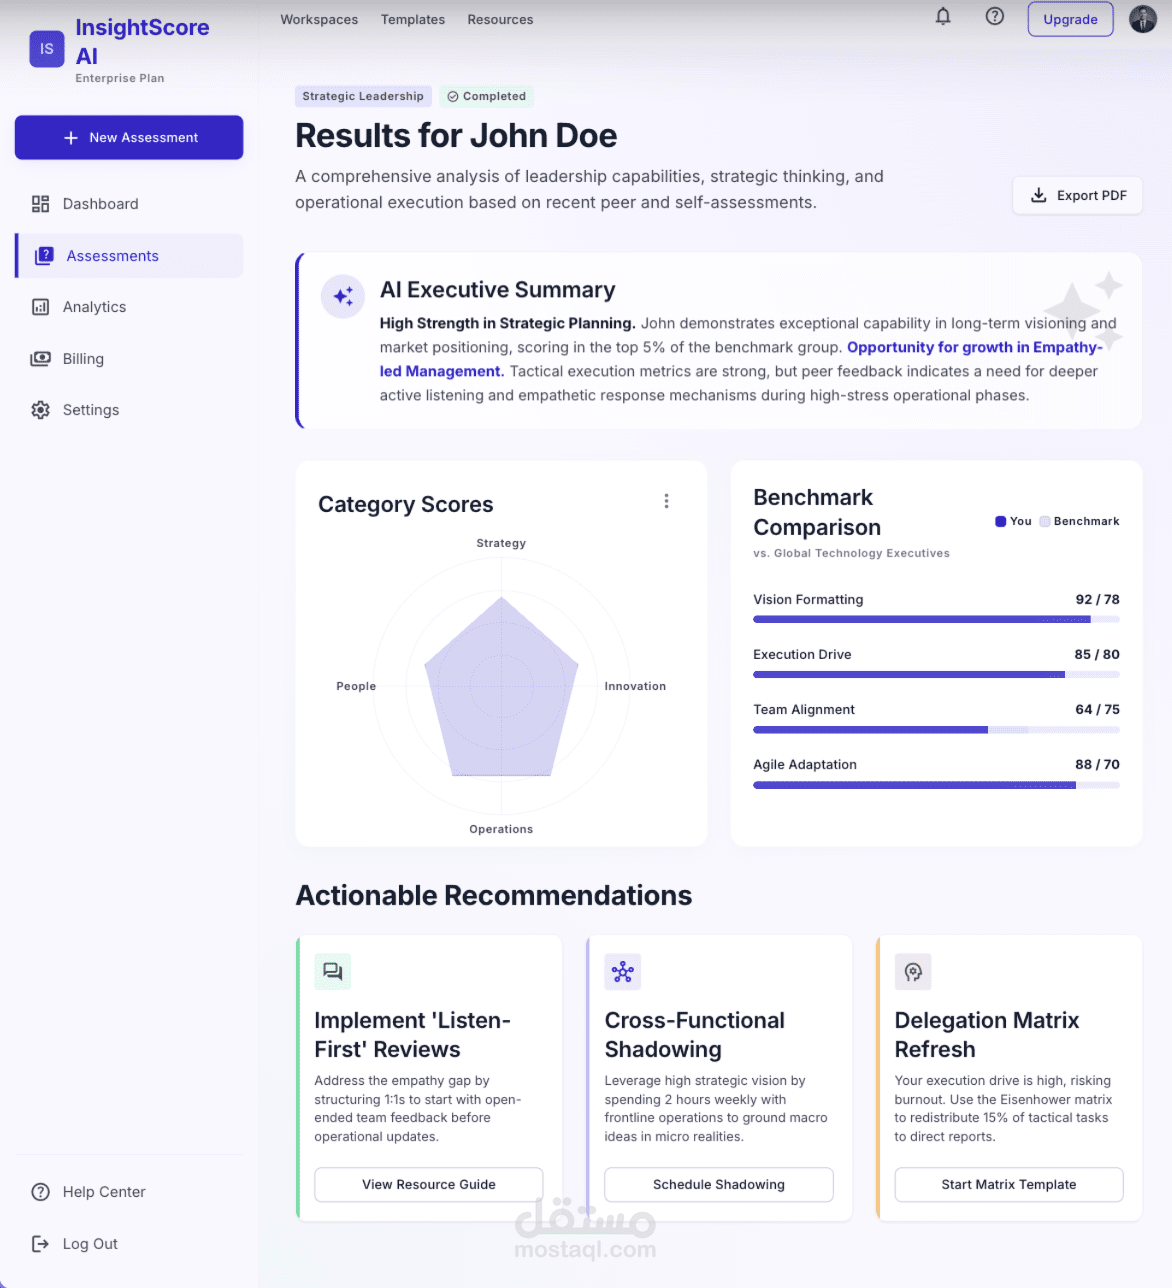Click the '92 / 78' score value
Viewport: 1172px width, 1288px height.
pyautogui.click(x=1097, y=599)
